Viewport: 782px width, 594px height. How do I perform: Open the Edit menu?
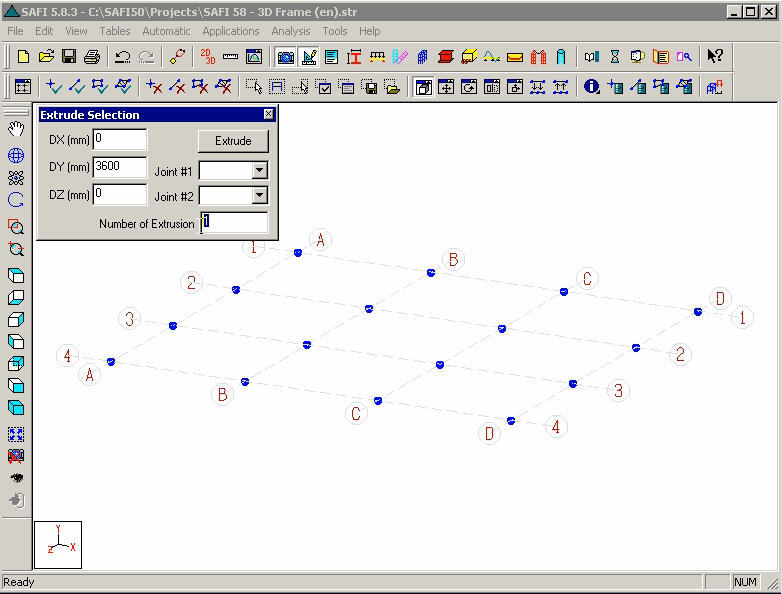tap(44, 31)
